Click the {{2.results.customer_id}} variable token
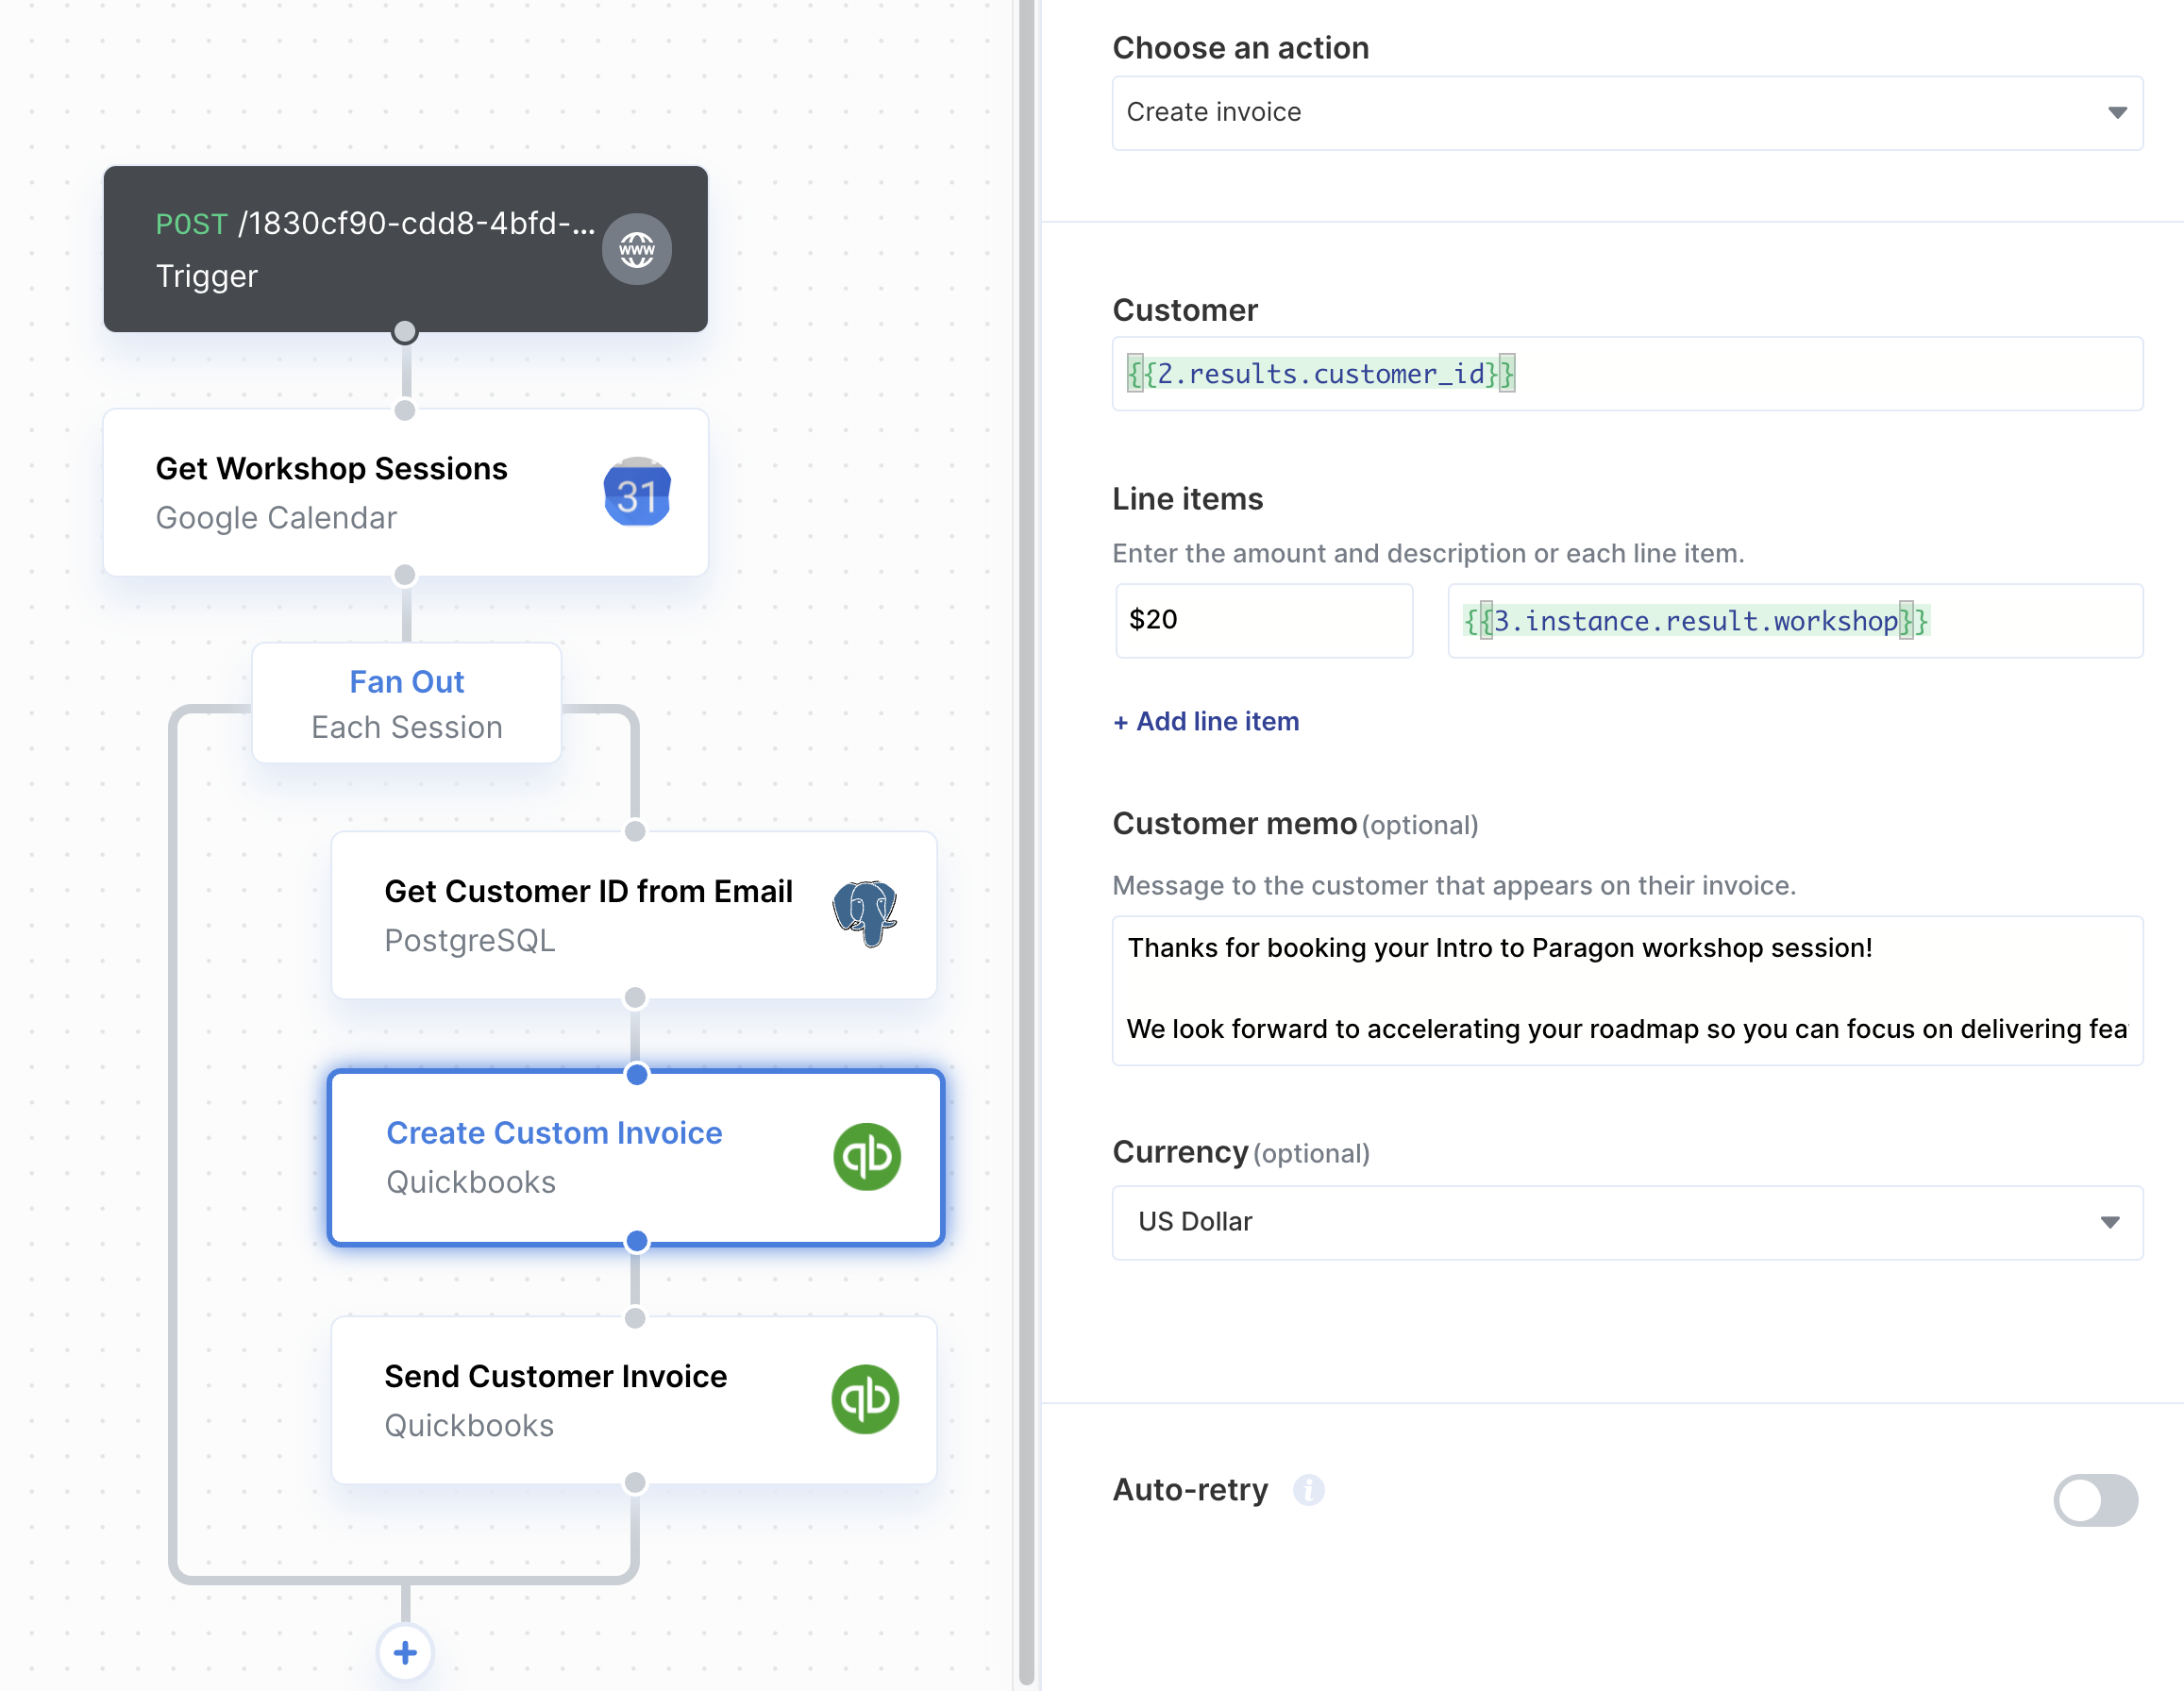The image size is (2184, 1691). (1321, 374)
